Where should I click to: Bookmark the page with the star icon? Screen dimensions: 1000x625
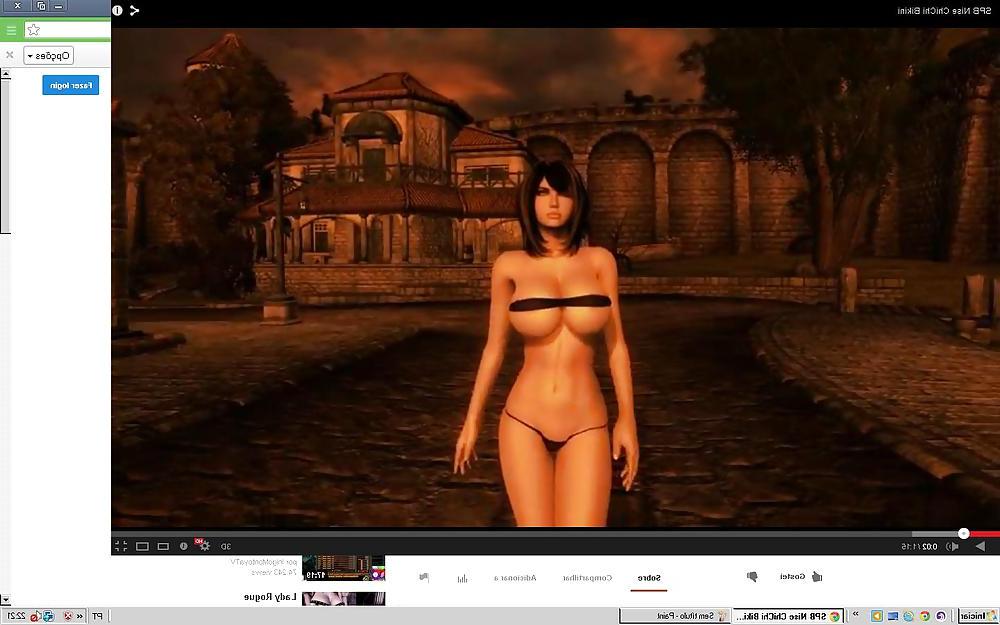pos(34,30)
